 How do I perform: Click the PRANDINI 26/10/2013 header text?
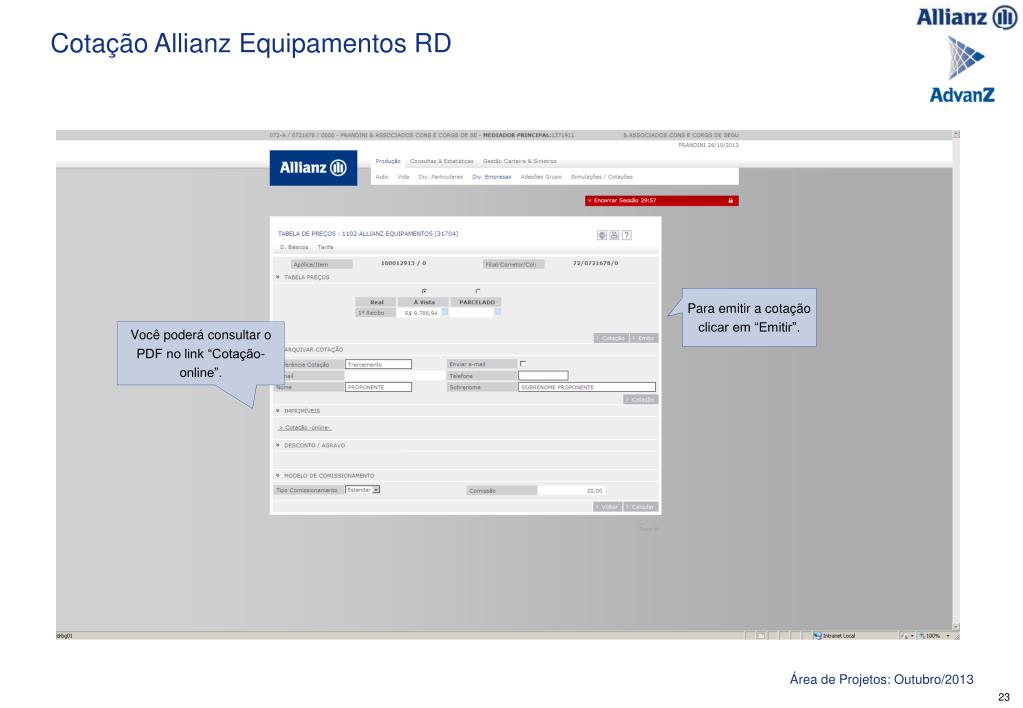click(708, 145)
